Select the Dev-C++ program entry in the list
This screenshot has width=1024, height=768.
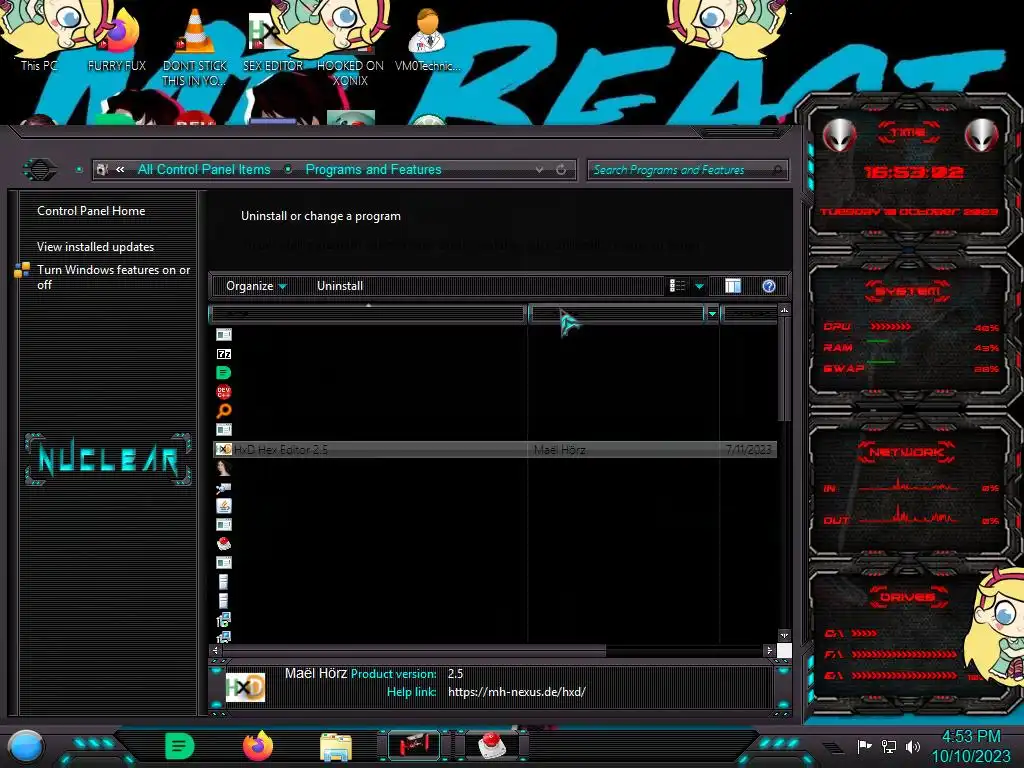click(x=223, y=392)
